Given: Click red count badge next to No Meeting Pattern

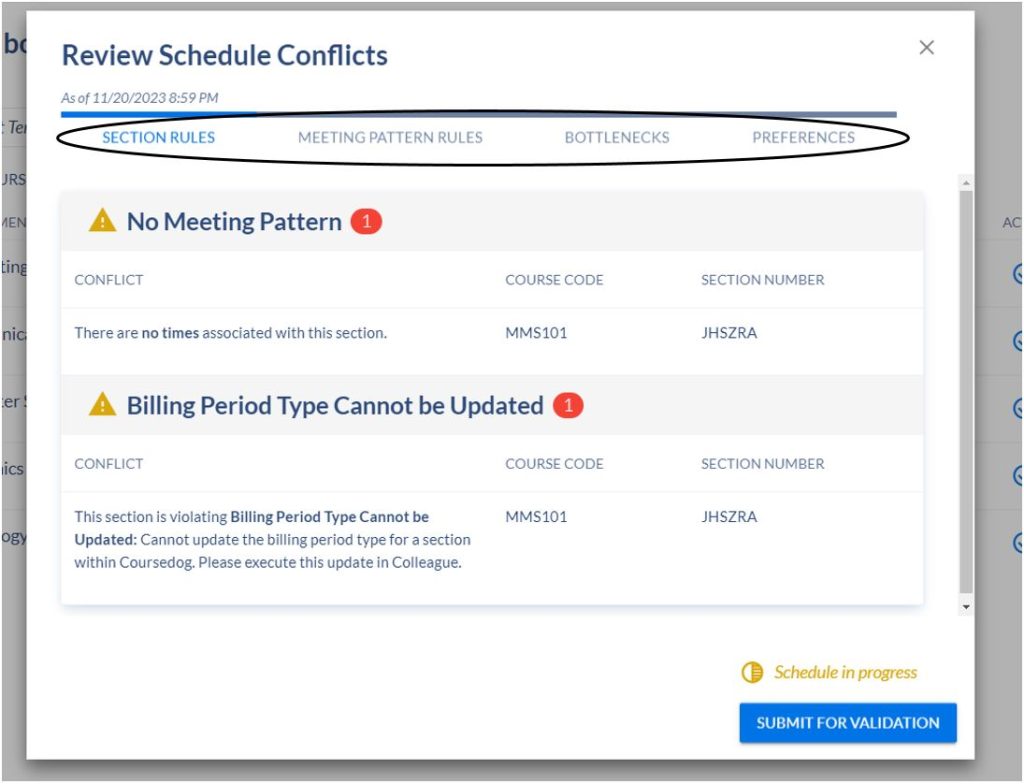Looking at the screenshot, I should (x=366, y=222).
